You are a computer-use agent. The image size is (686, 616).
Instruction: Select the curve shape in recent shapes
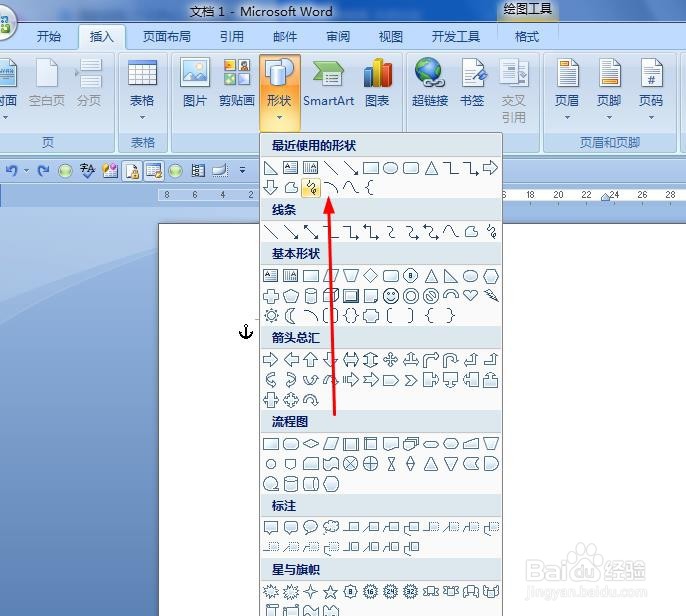351,188
